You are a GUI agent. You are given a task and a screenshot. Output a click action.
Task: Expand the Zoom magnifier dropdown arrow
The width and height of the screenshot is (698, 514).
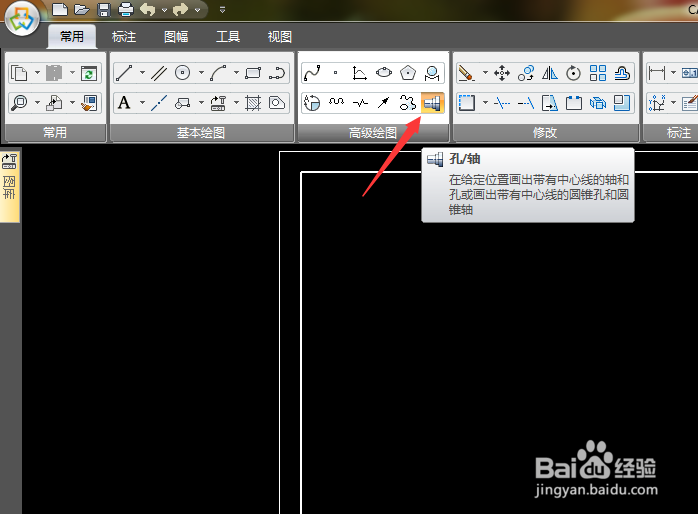(x=37, y=103)
